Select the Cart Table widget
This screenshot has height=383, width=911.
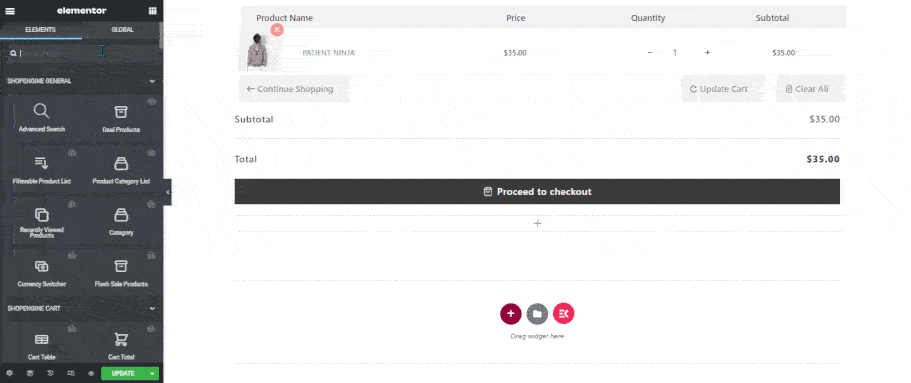point(41,346)
